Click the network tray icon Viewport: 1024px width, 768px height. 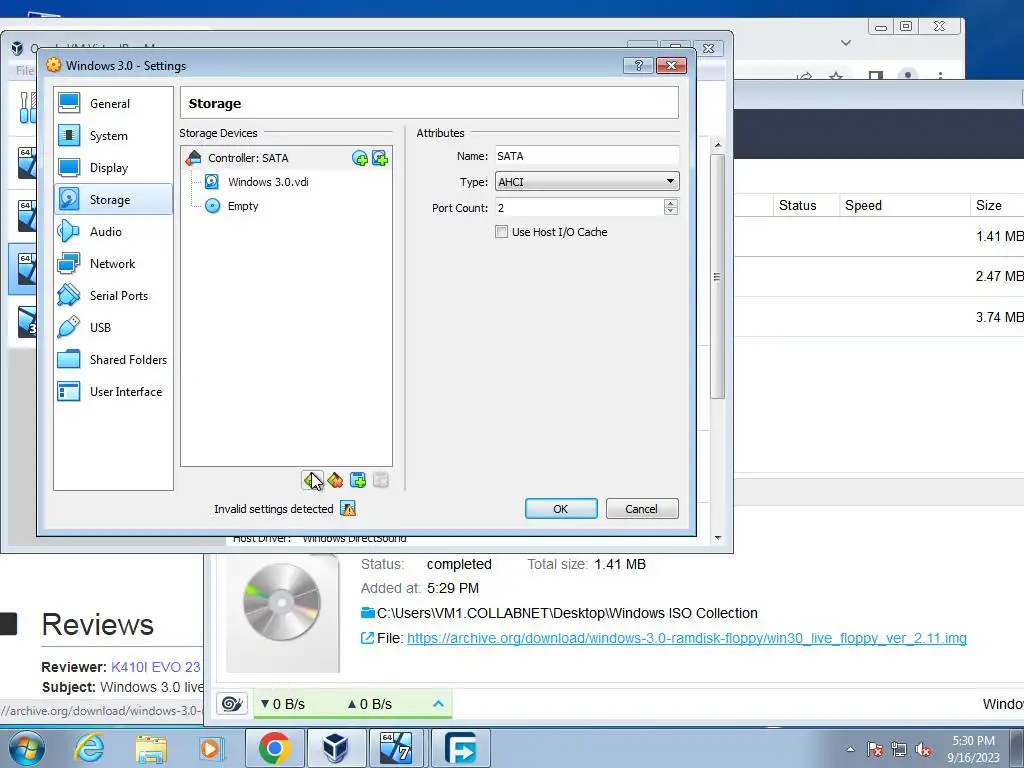click(x=899, y=749)
